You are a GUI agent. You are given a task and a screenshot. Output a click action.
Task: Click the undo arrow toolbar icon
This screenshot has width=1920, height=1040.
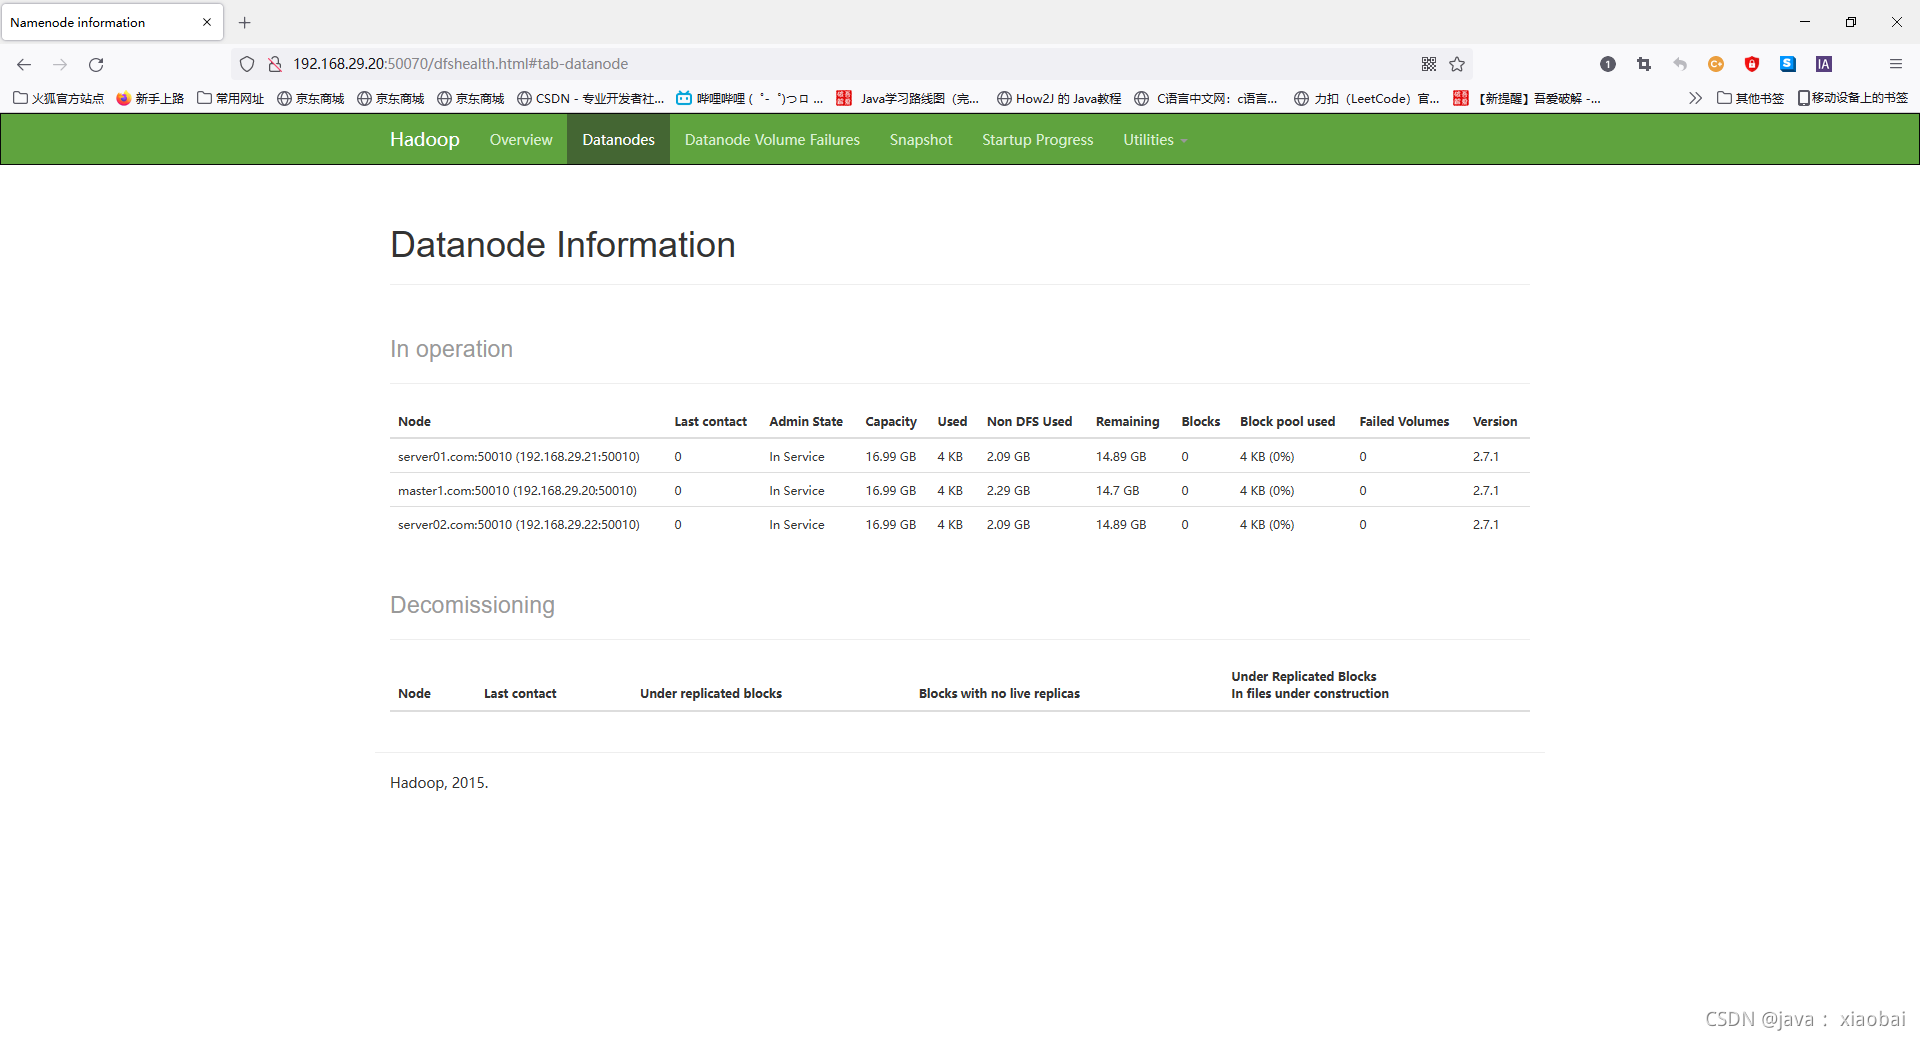click(1680, 64)
